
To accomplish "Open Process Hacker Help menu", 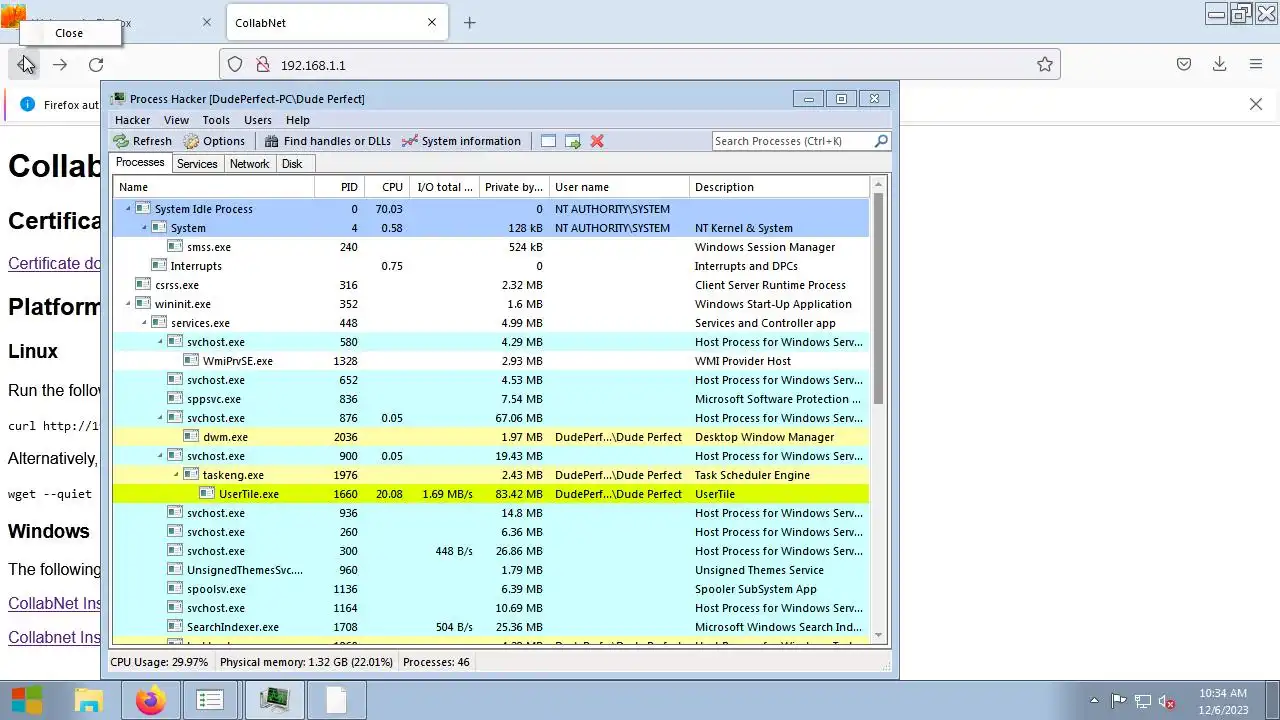I will point(298,120).
